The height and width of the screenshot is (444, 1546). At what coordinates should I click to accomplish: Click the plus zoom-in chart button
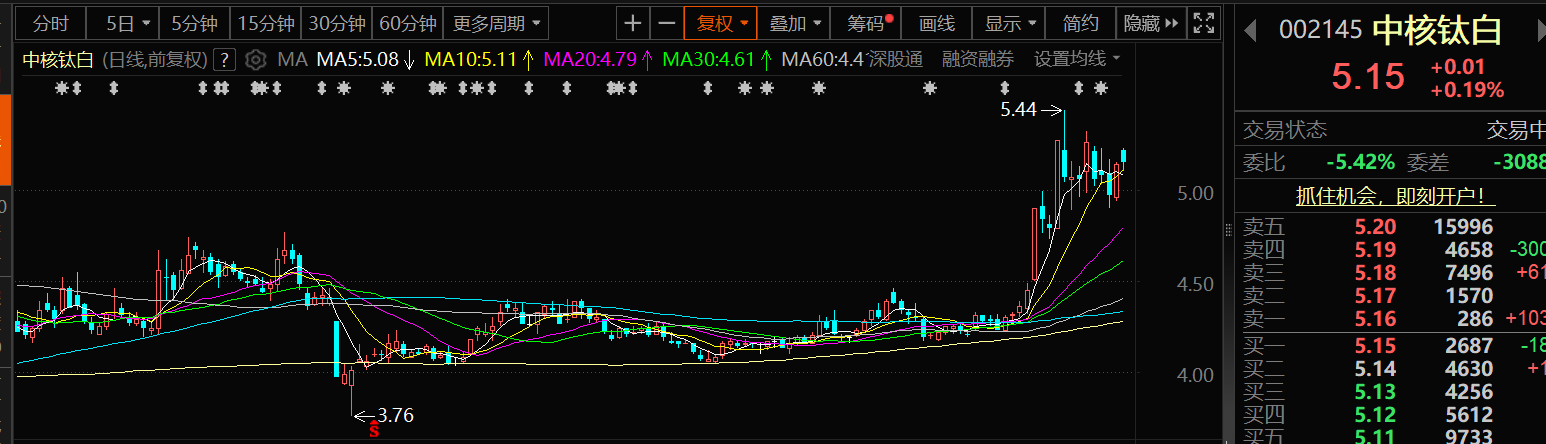(x=632, y=23)
